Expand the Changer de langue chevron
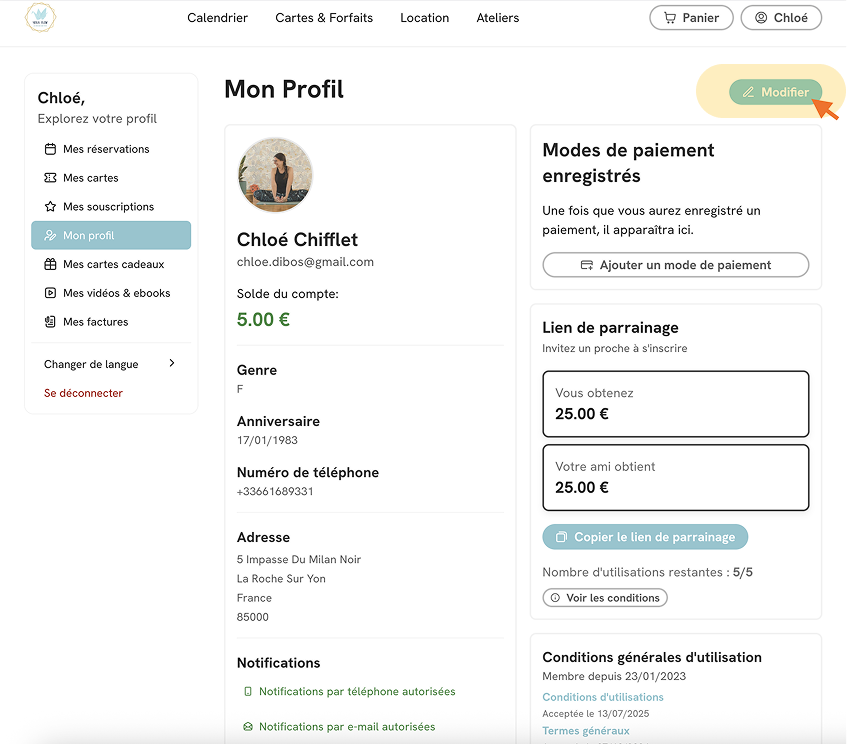 click(x=172, y=363)
